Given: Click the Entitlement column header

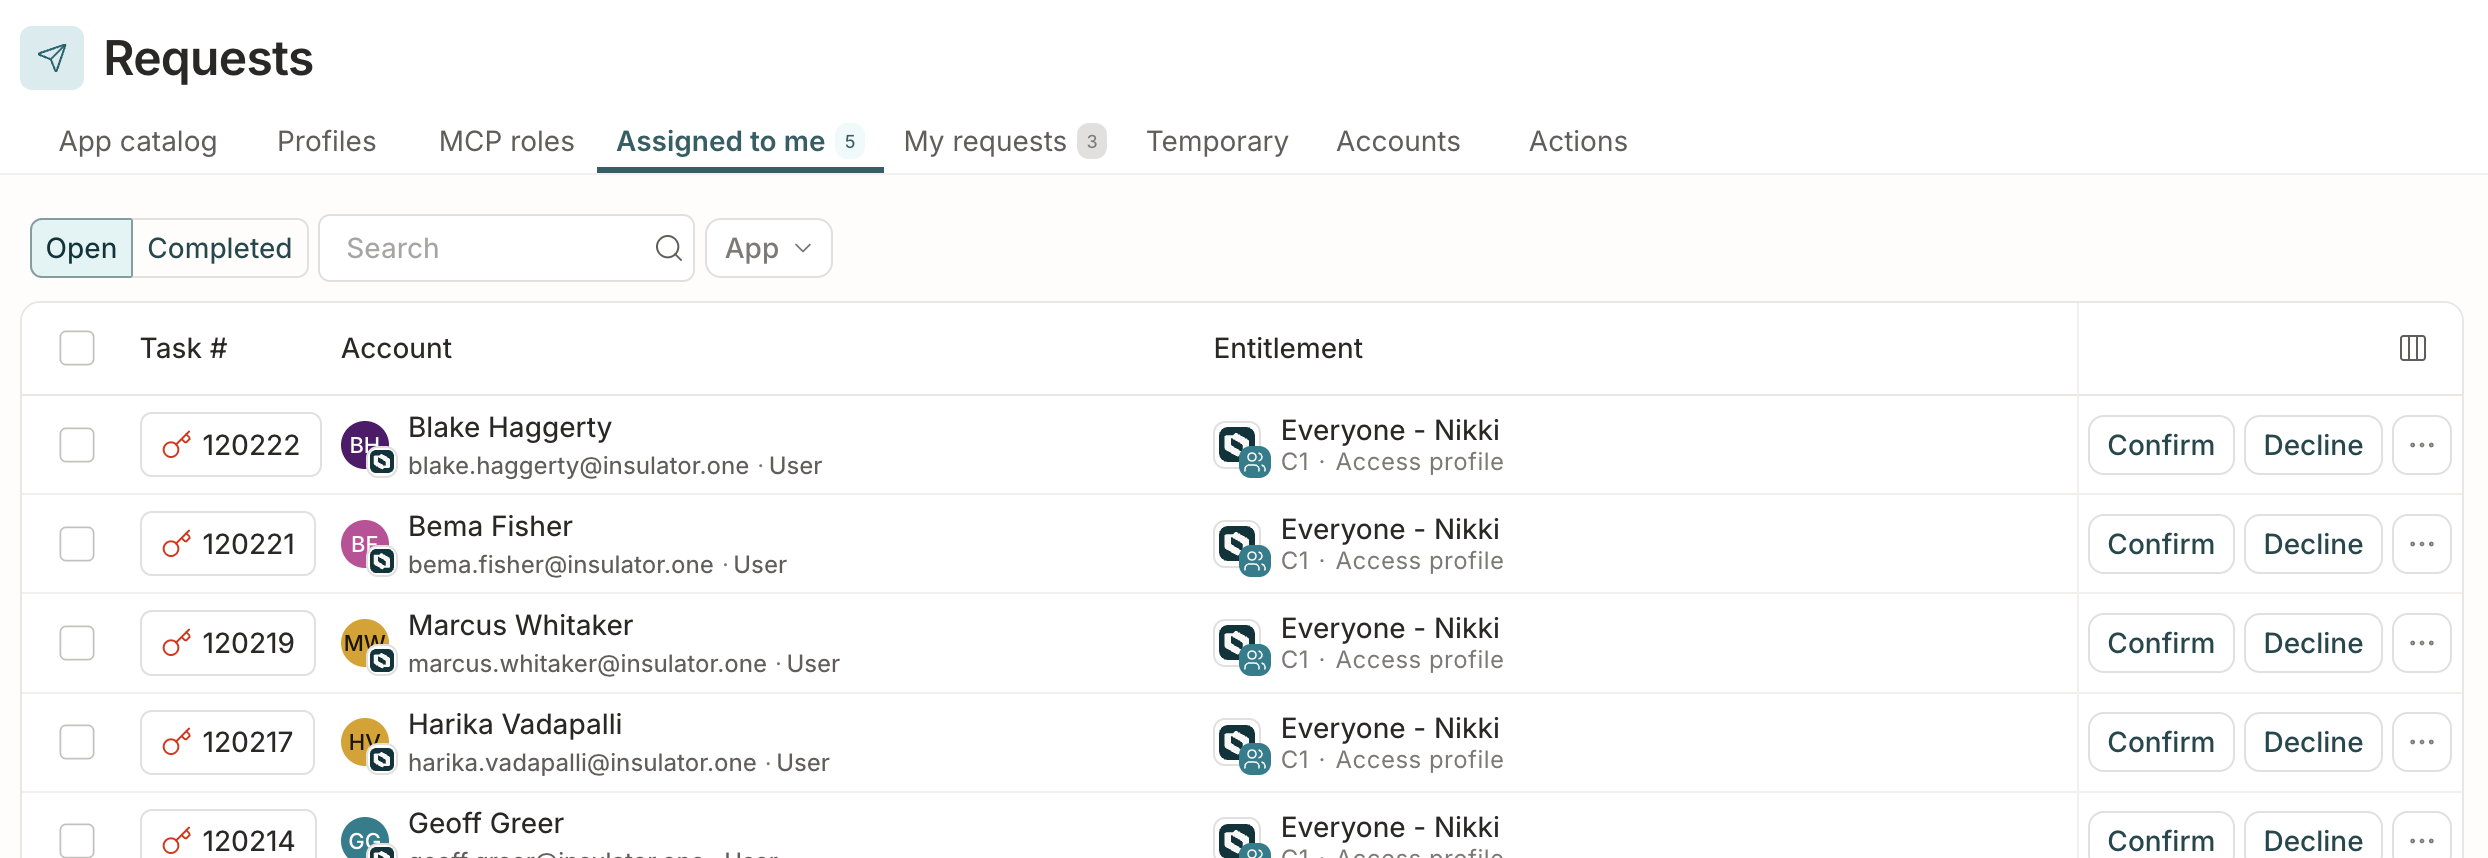Looking at the screenshot, I should [1288, 348].
